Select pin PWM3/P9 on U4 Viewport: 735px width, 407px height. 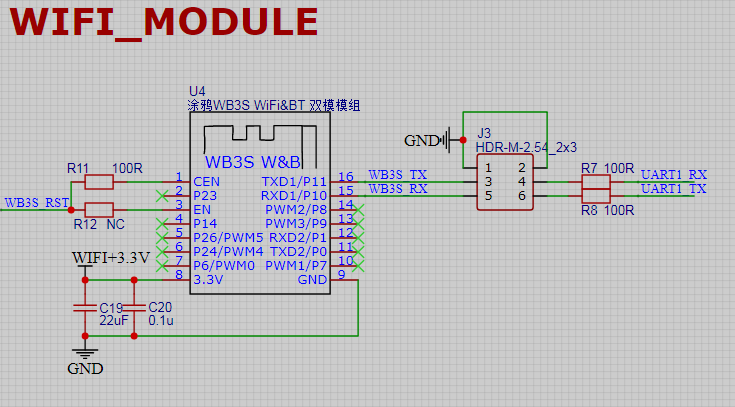[296, 224]
